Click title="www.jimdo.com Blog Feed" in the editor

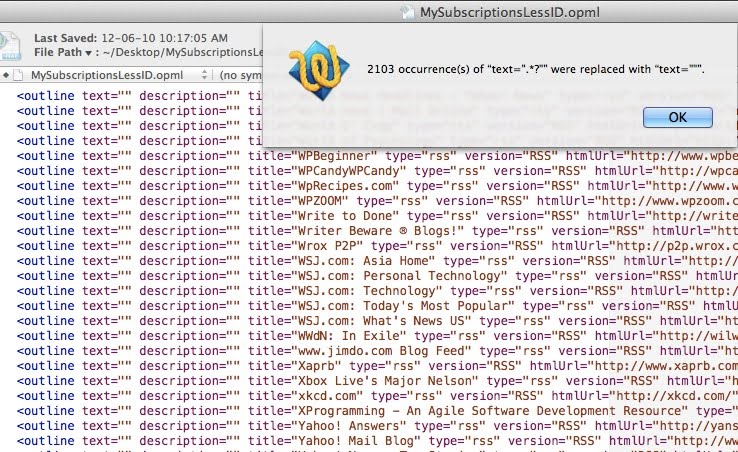(360, 352)
